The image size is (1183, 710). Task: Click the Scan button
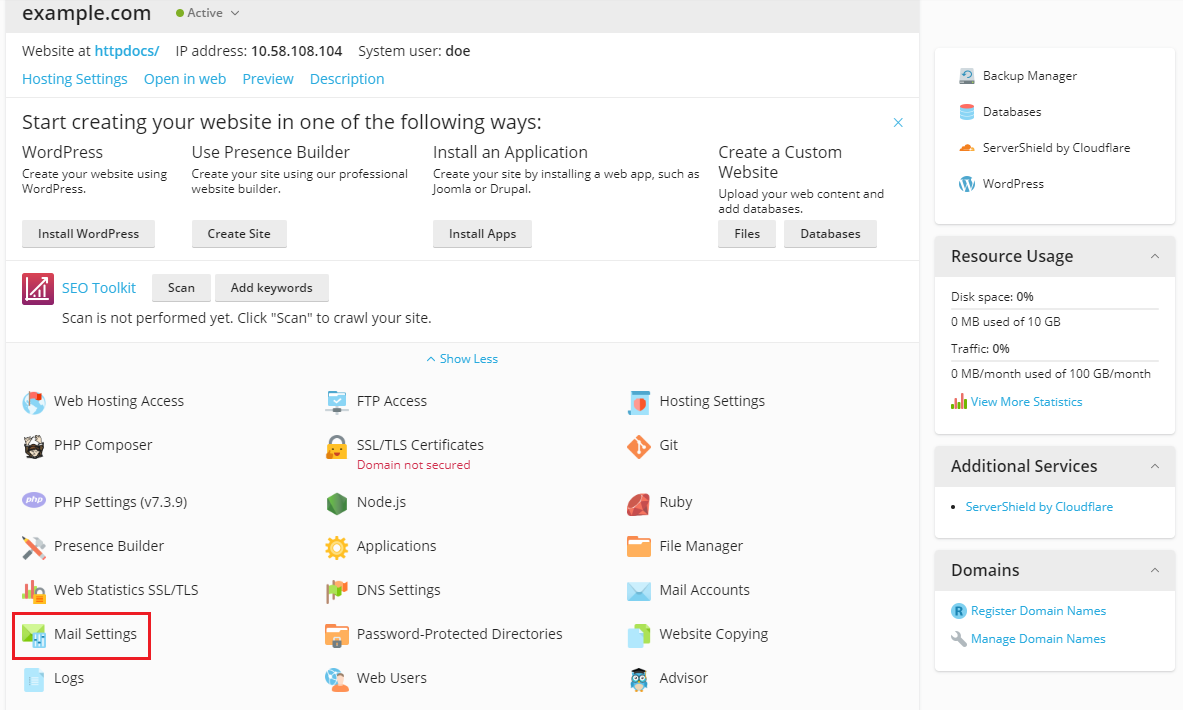(x=181, y=287)
